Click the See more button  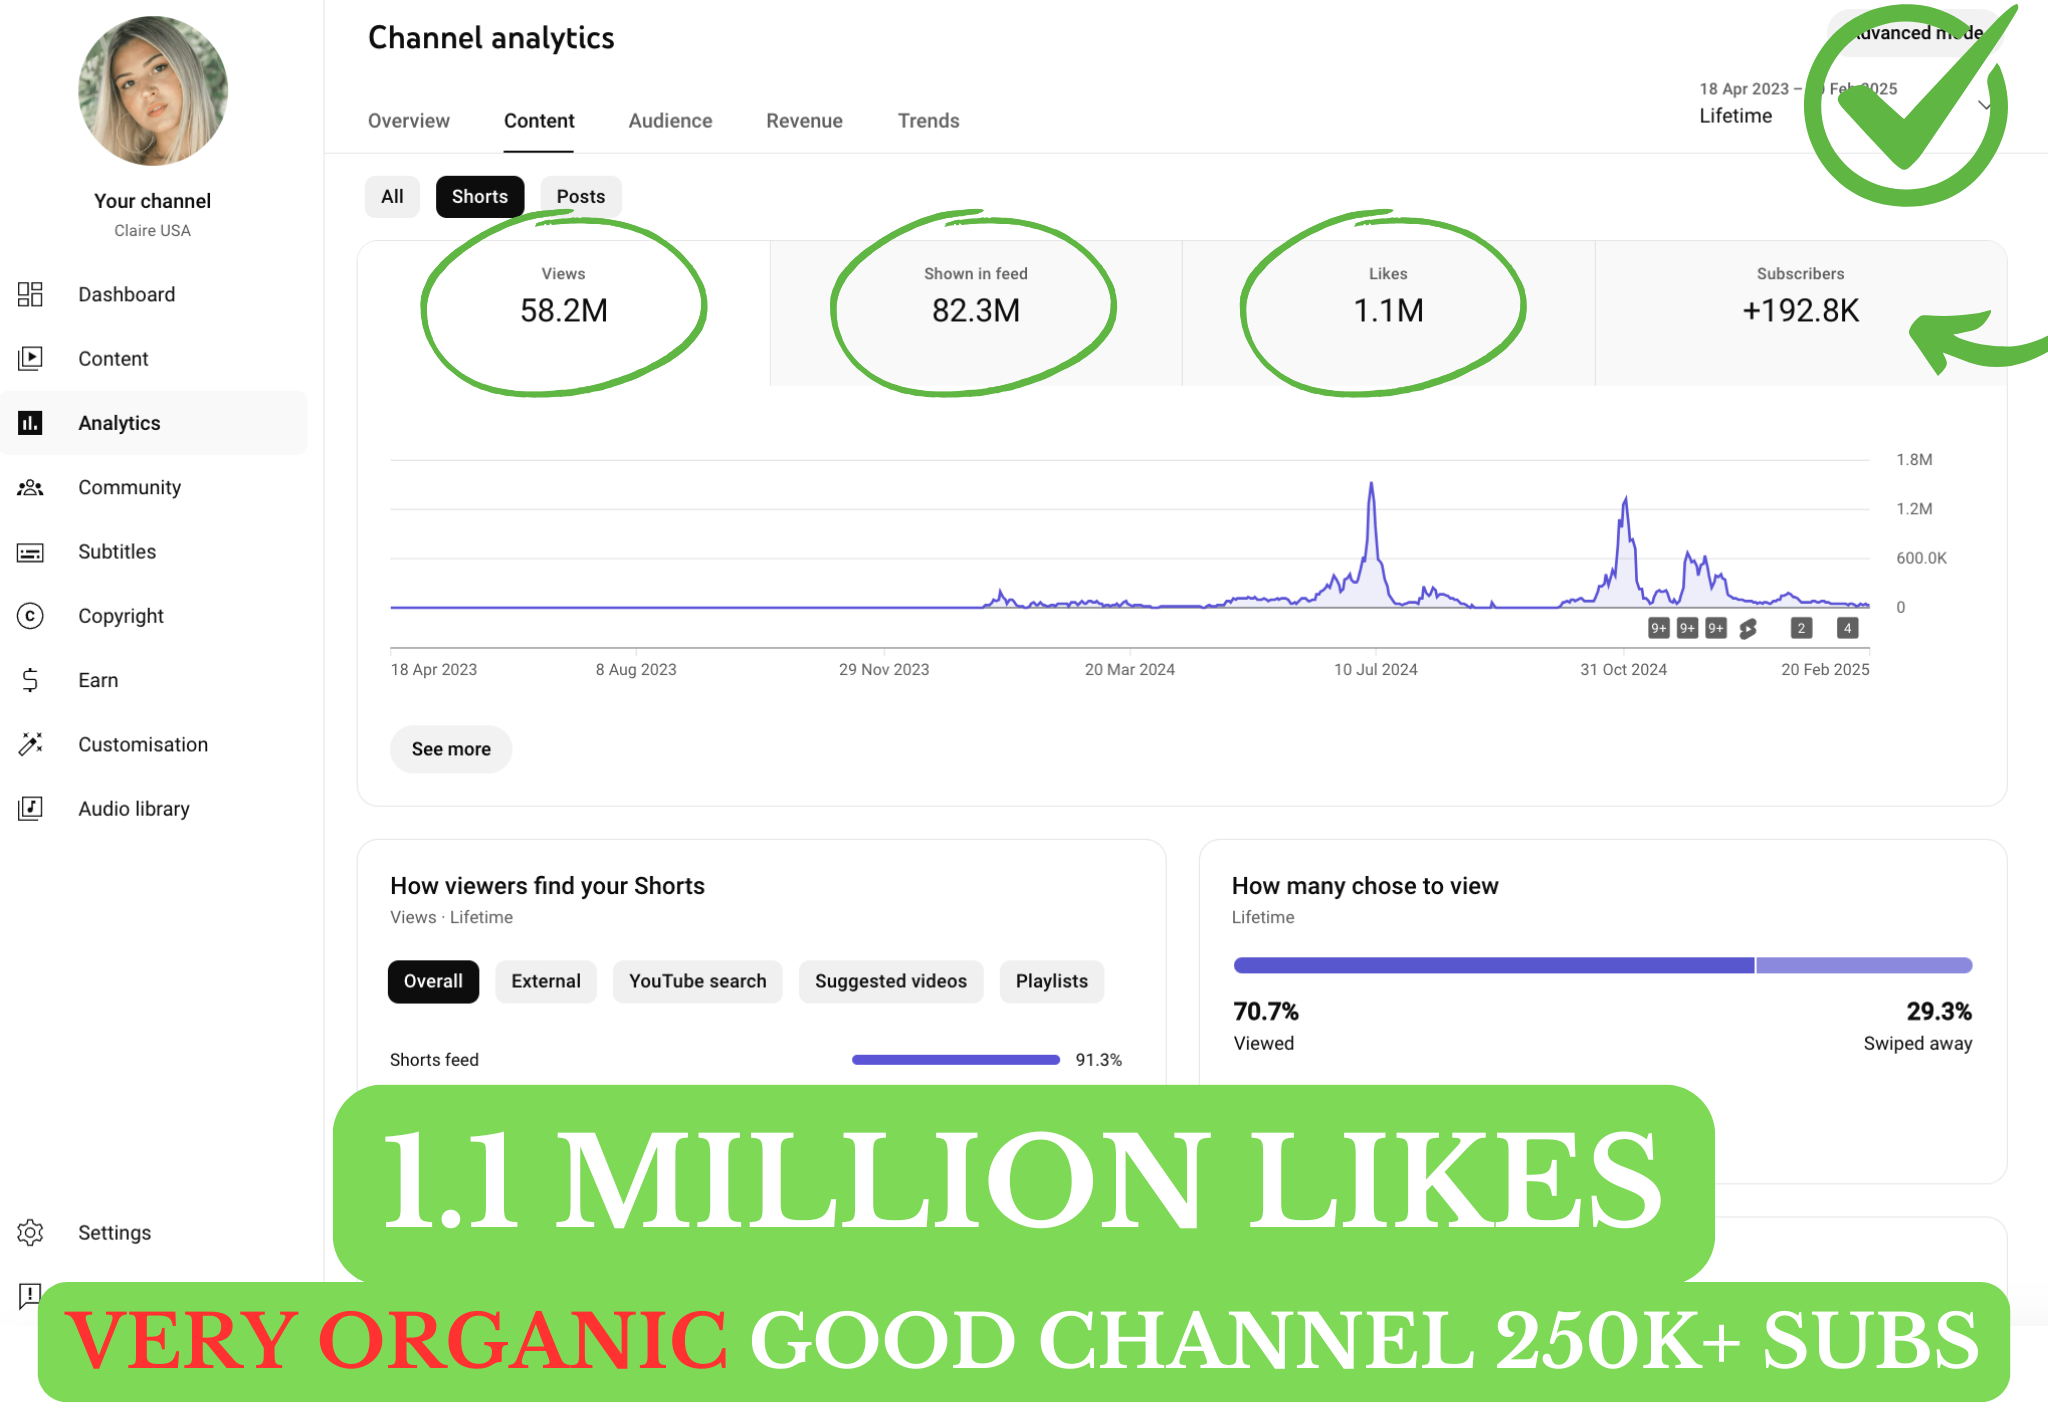click(x=451, y=749)
